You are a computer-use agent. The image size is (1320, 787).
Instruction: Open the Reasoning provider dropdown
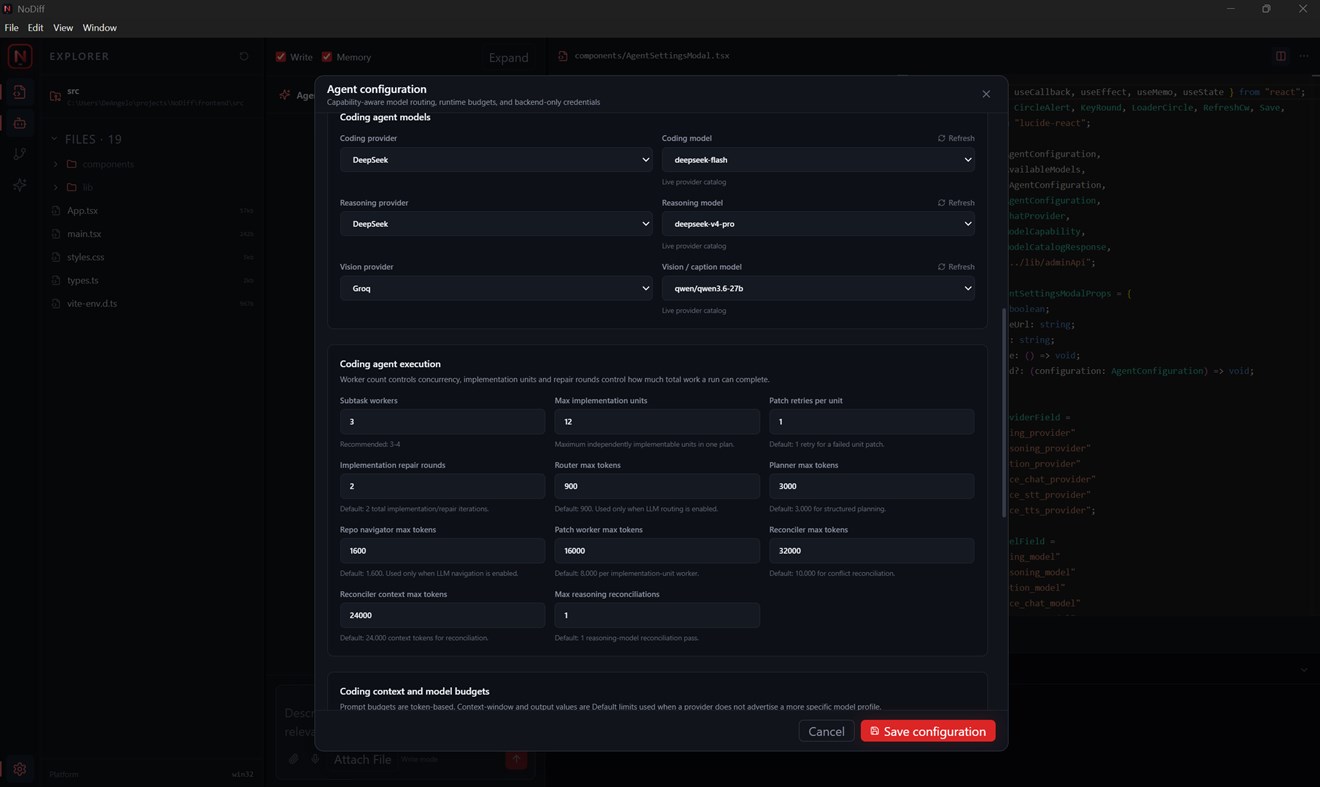(496, 224)
